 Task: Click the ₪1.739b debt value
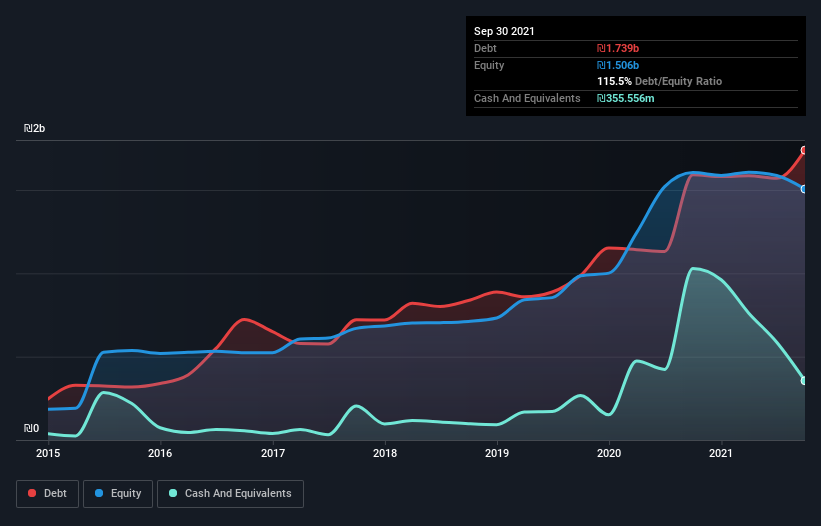coord(618,48)
